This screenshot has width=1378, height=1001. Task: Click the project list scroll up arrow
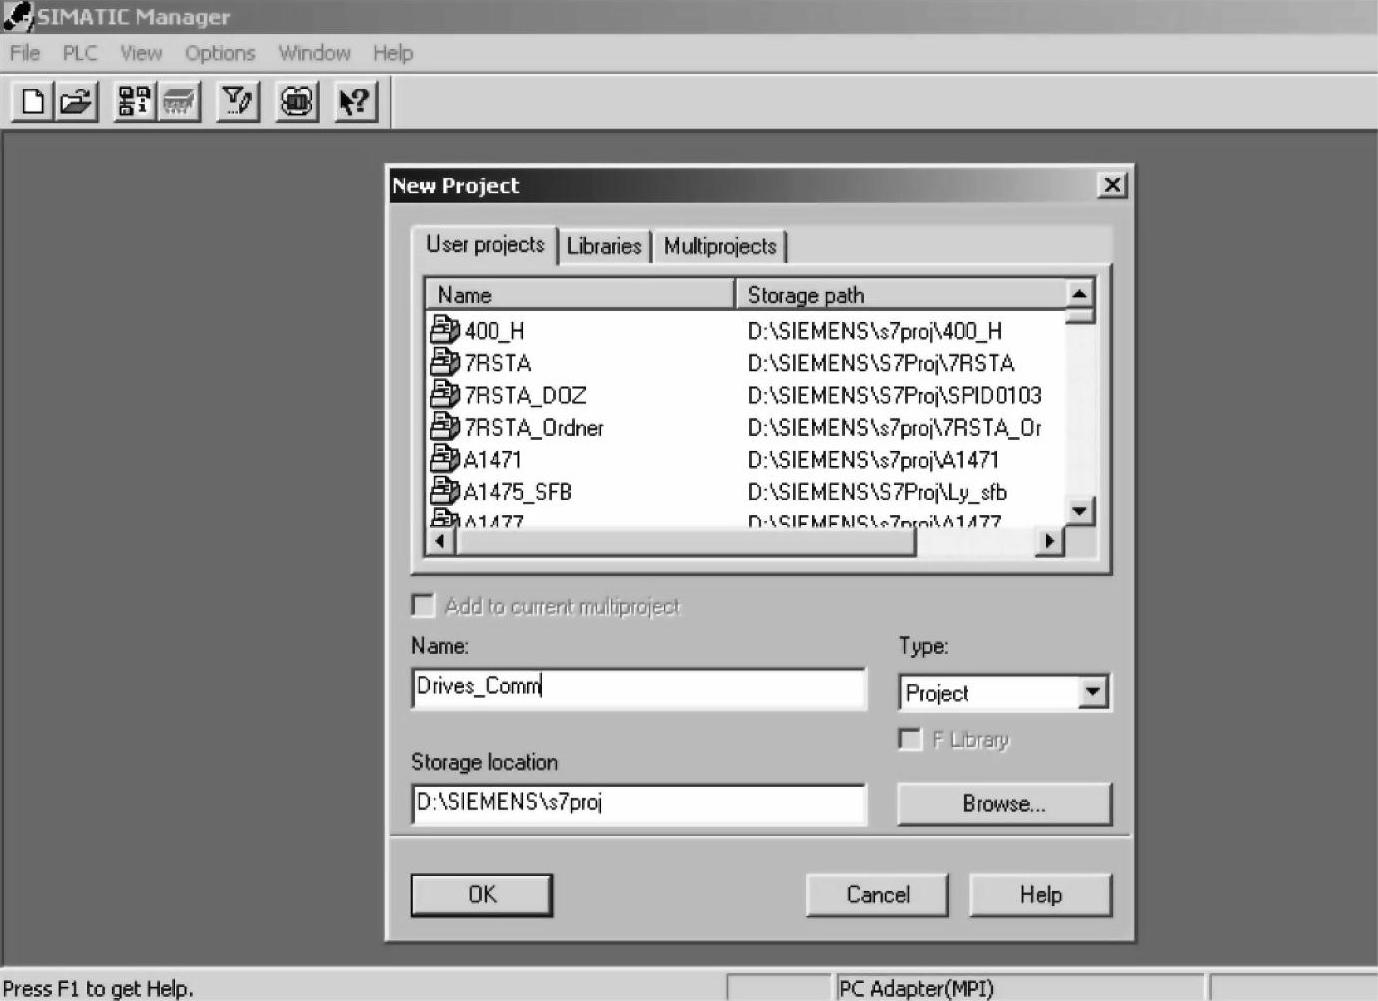(x=1080, y=293)
